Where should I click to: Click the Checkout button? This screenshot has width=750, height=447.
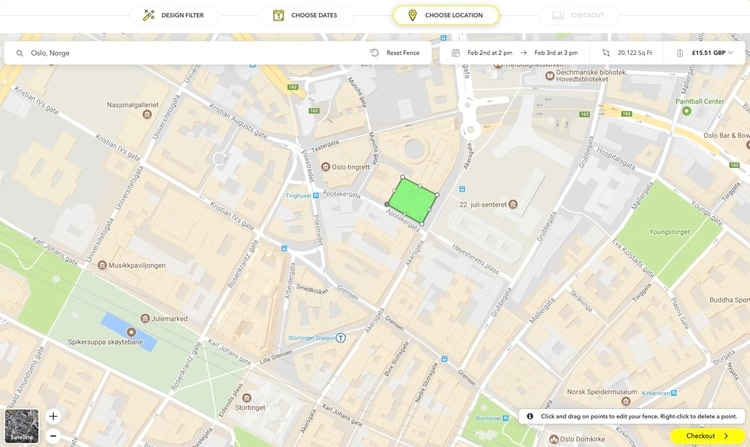click(x=707, y=436)
